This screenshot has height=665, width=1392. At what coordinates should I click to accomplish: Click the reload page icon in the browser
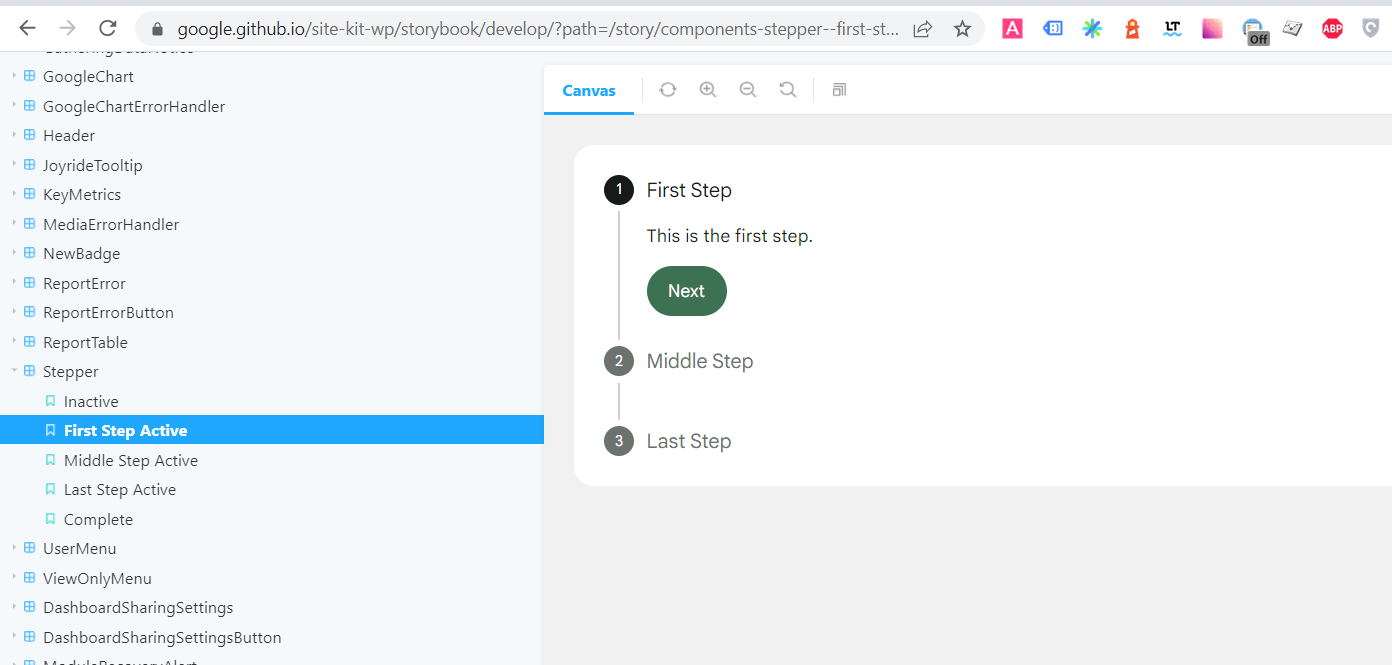click(107, 28)
